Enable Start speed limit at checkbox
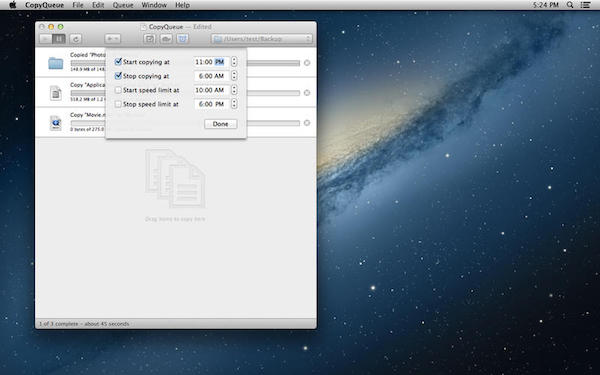This screenshot has height=375, width=600. click(118, 90)
